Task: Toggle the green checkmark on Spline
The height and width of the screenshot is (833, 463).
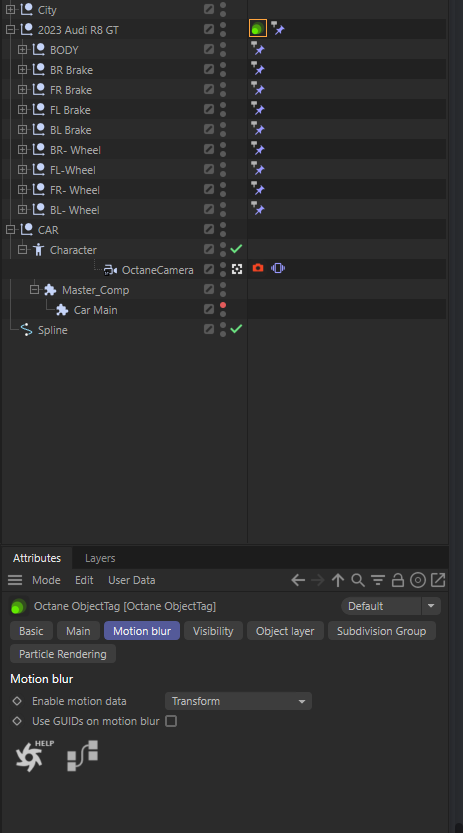Action: coord(236,329)
